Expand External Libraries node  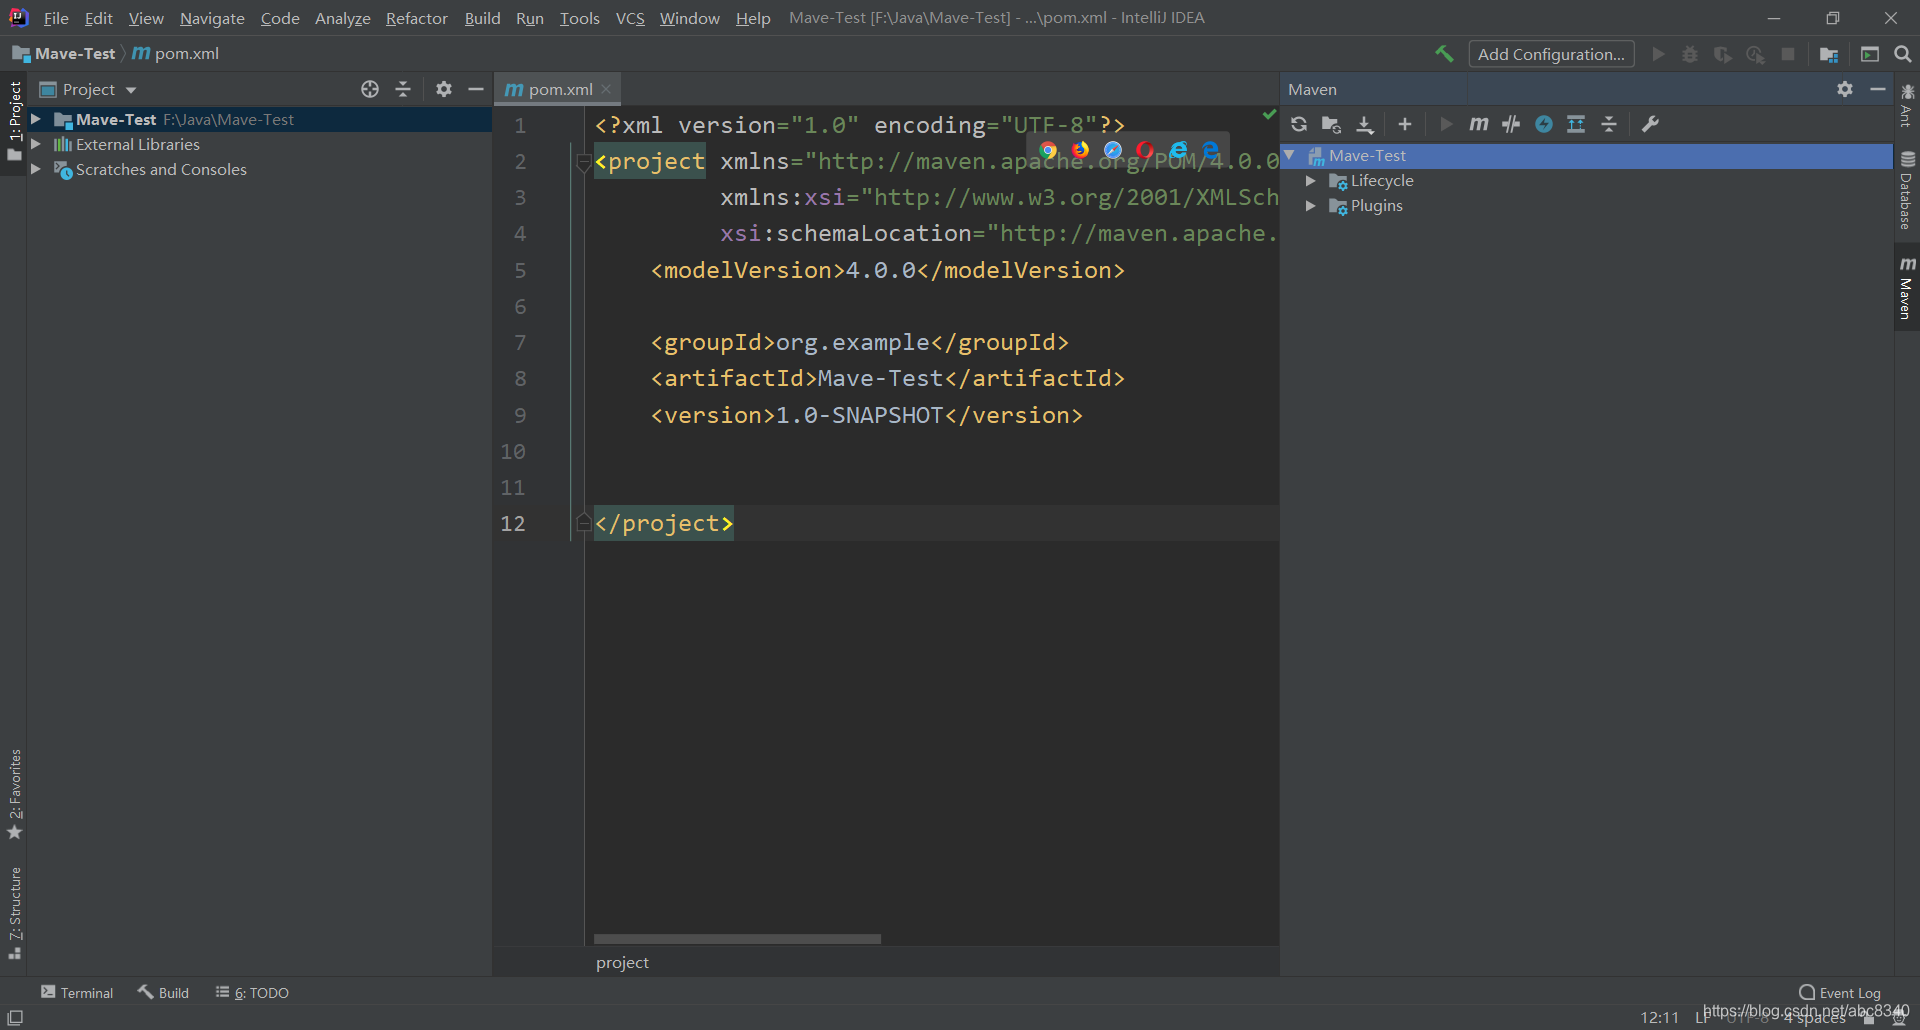36,144
